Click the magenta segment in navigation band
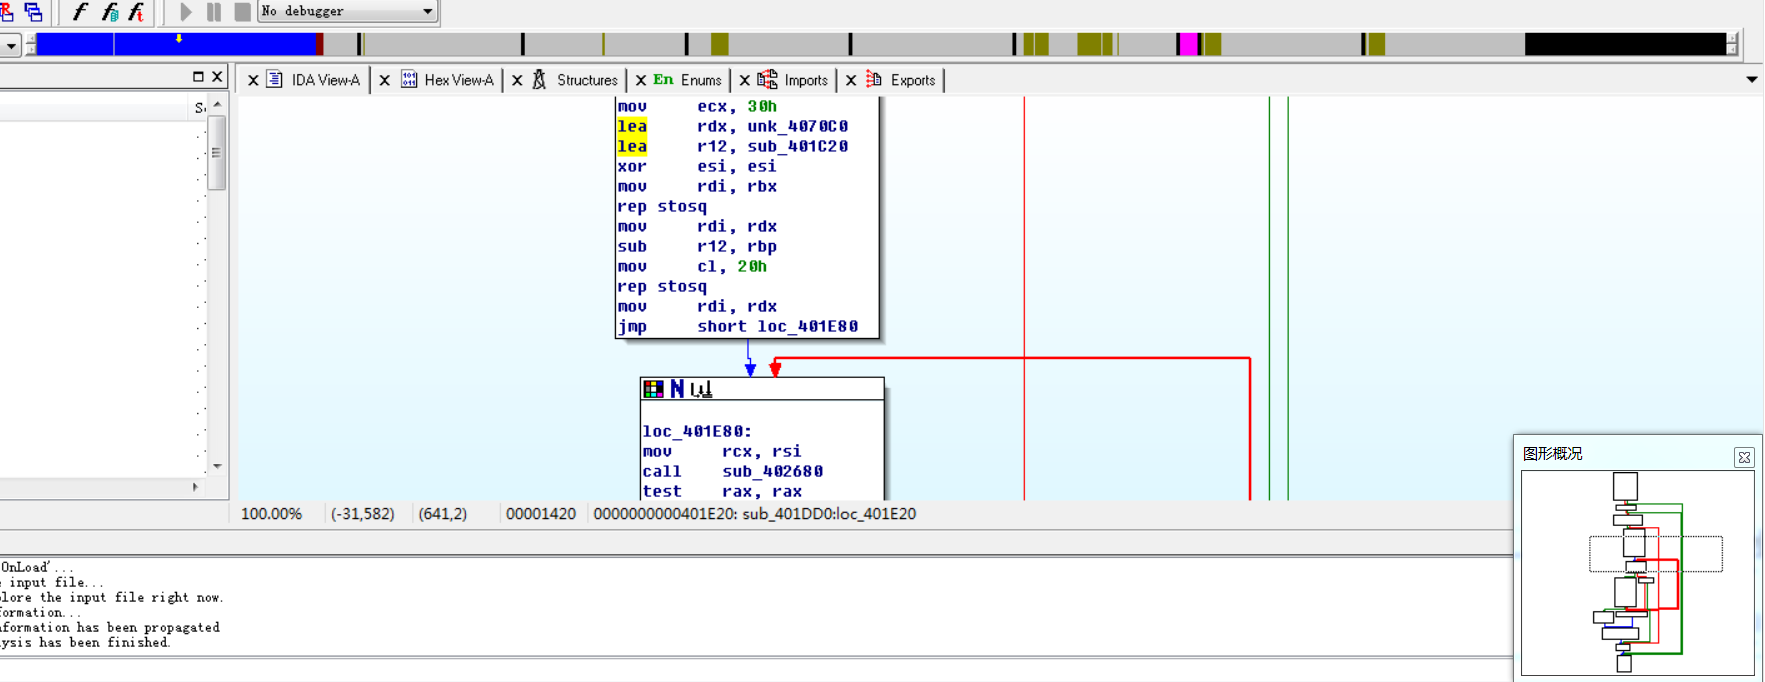 (1187, 44)
